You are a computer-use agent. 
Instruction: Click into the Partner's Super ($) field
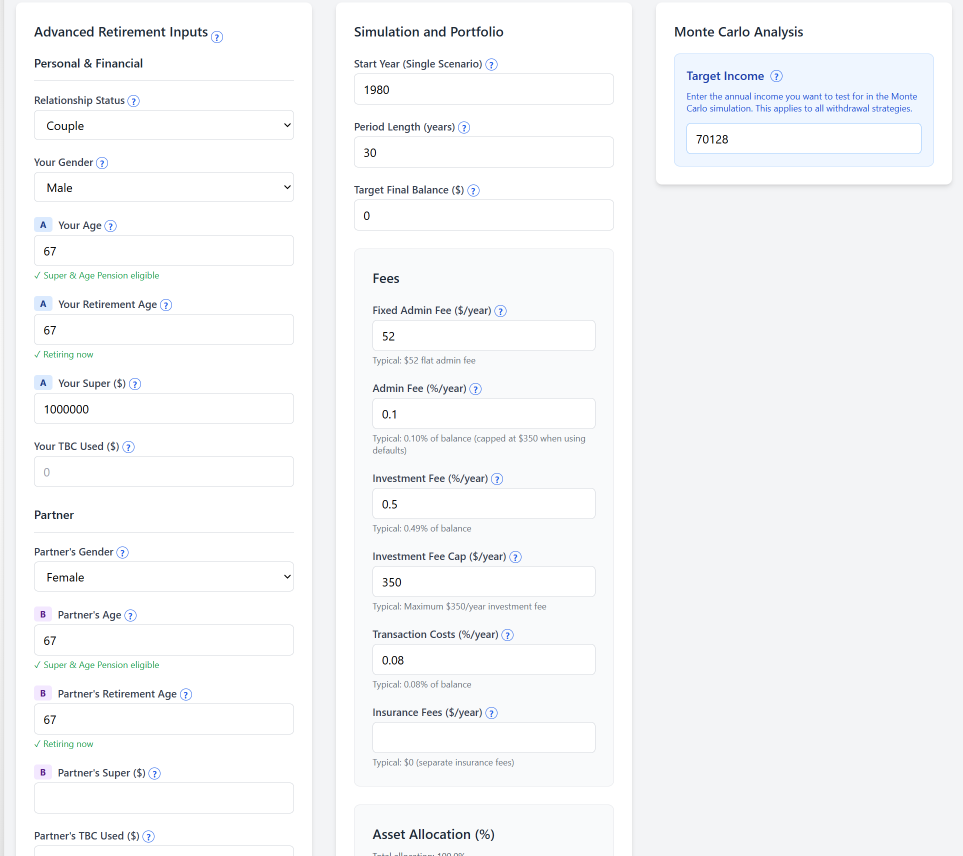164,798
